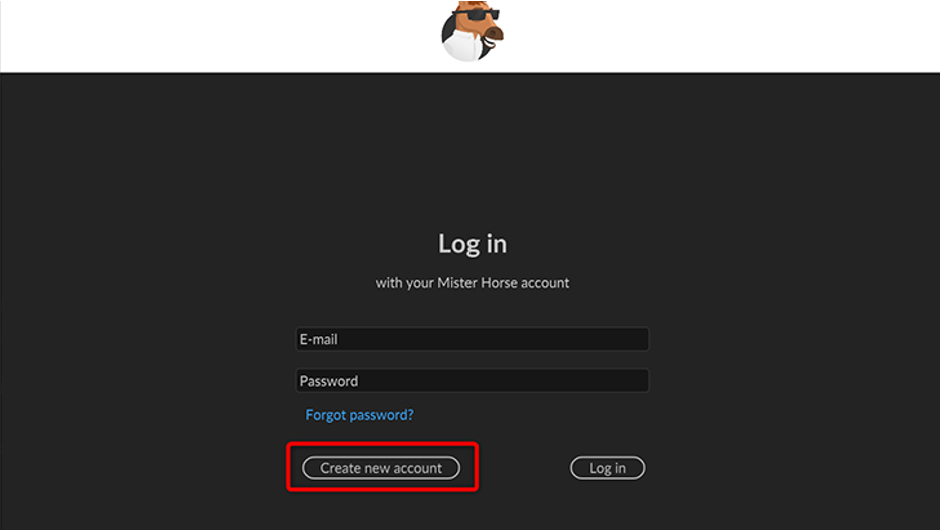This screenshot has width=940, height=530.
Task: Click the Create new account button
Action: coord(381,468)
